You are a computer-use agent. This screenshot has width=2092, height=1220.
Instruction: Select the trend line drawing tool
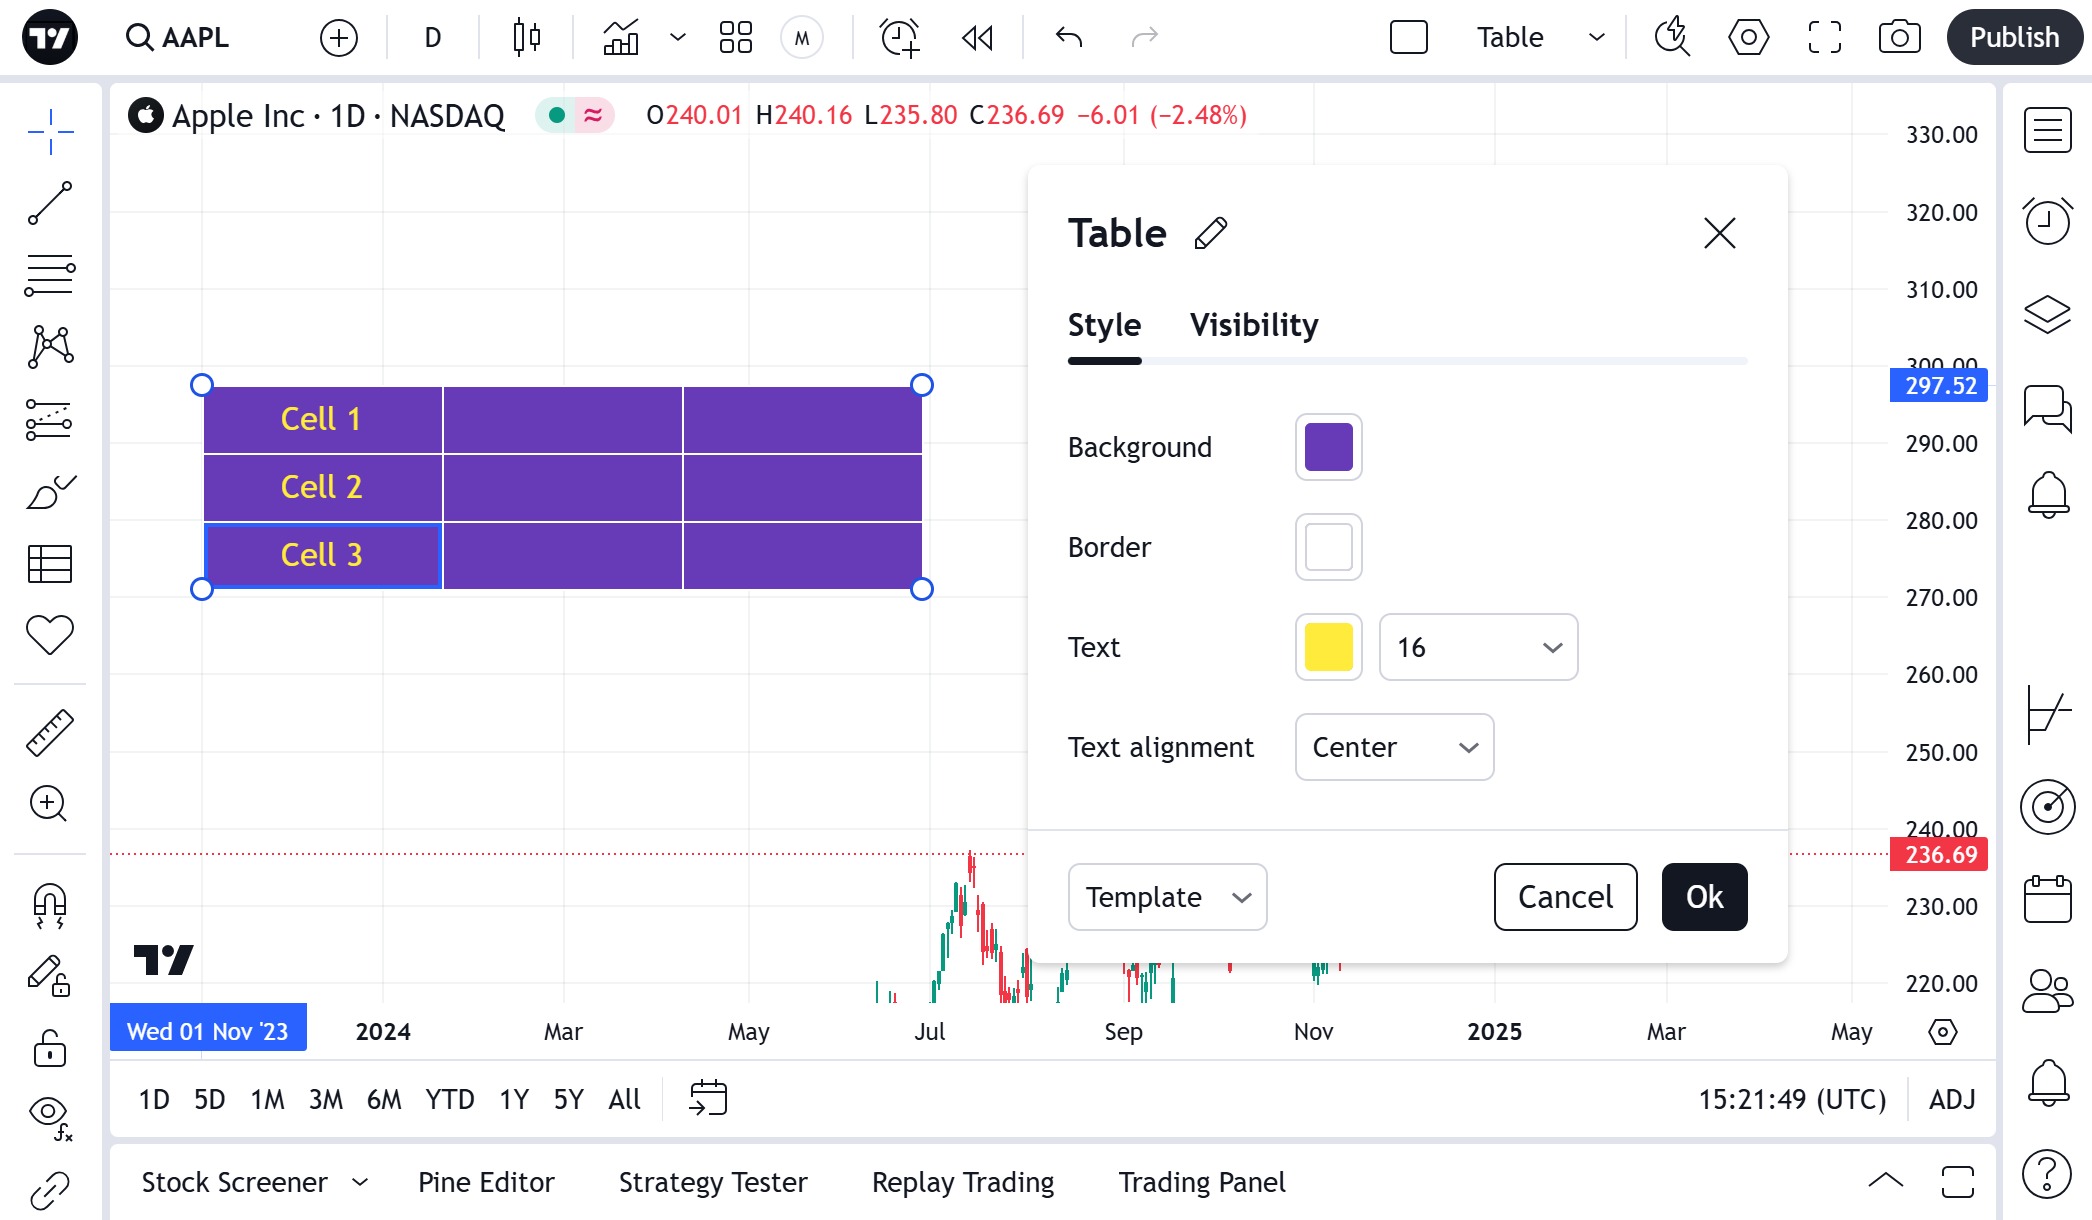pos(50,203)
